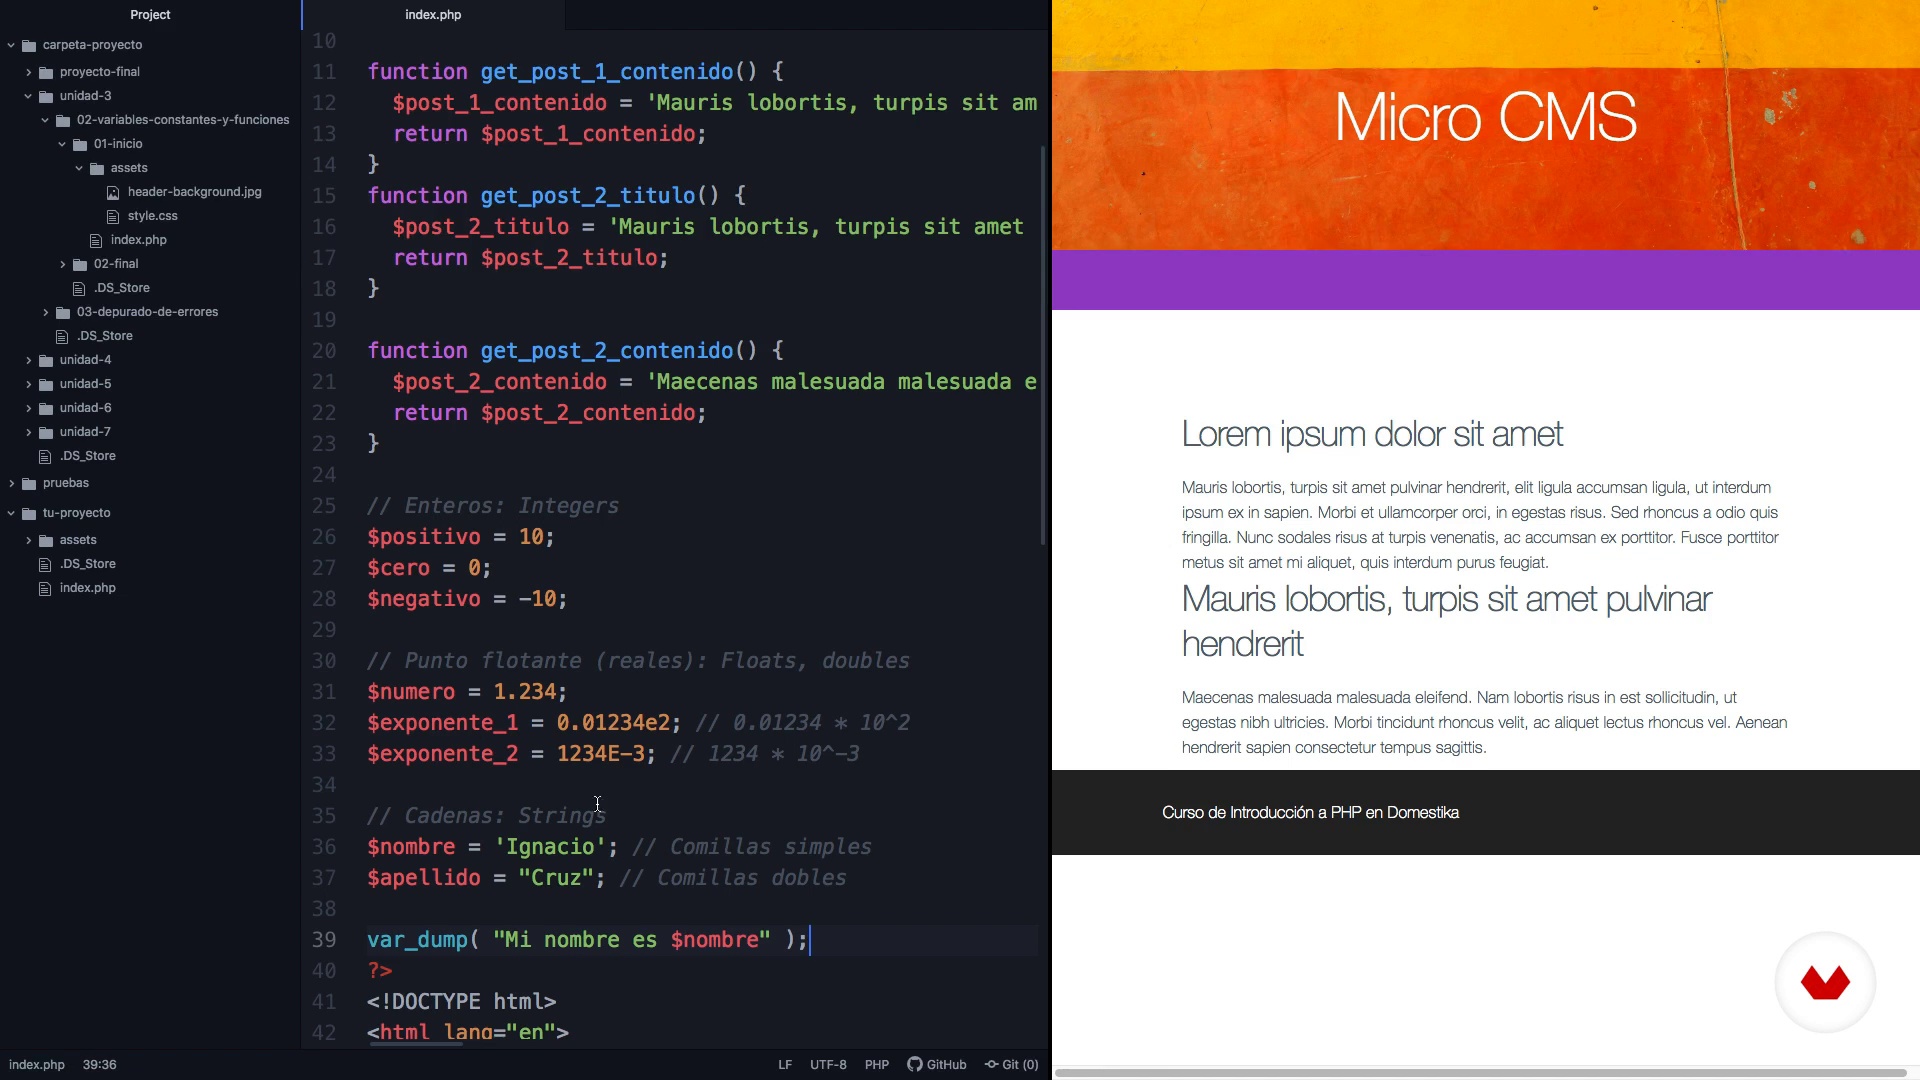
Task: Click the tu-proyecto index.php file icon
Action: 45,588
